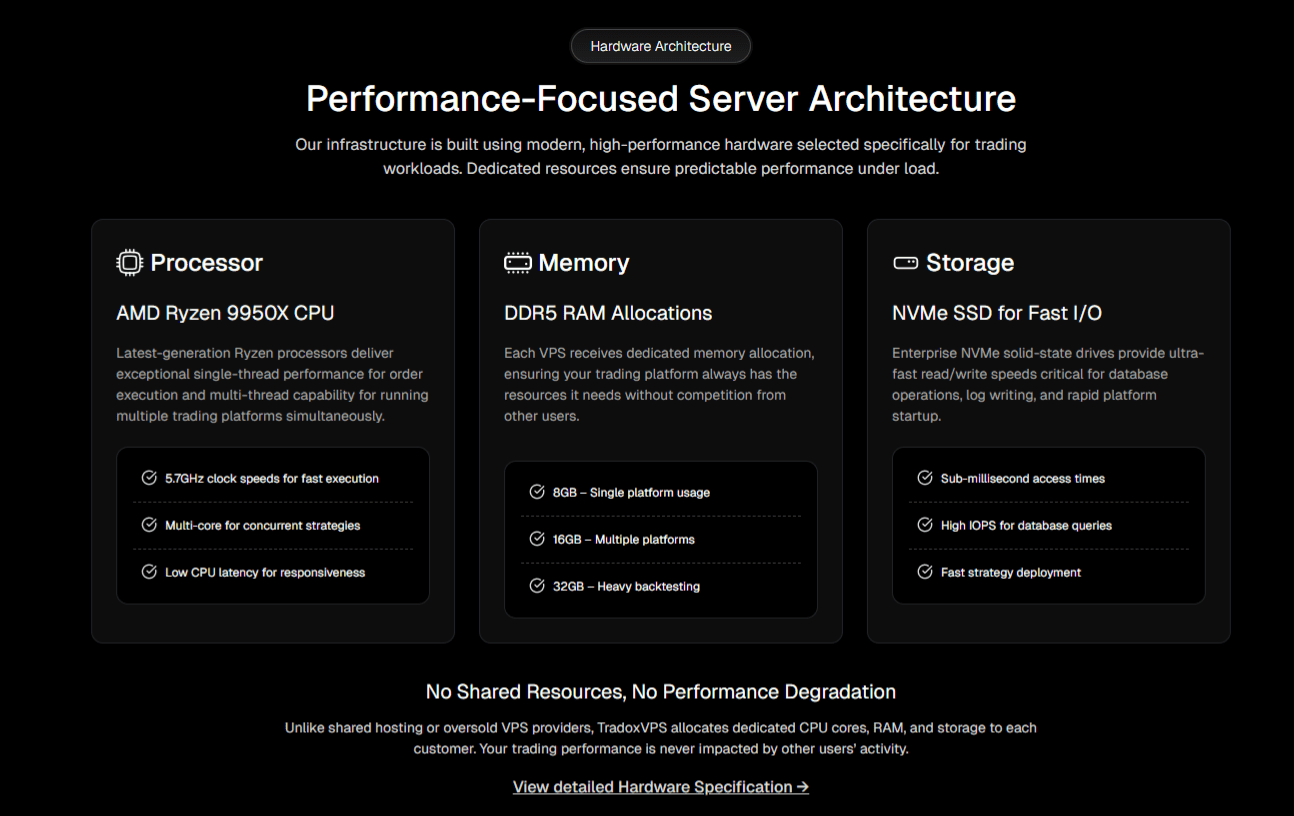Click the checkmark beside 8GB Single platform usage

[x=535, y=492]
